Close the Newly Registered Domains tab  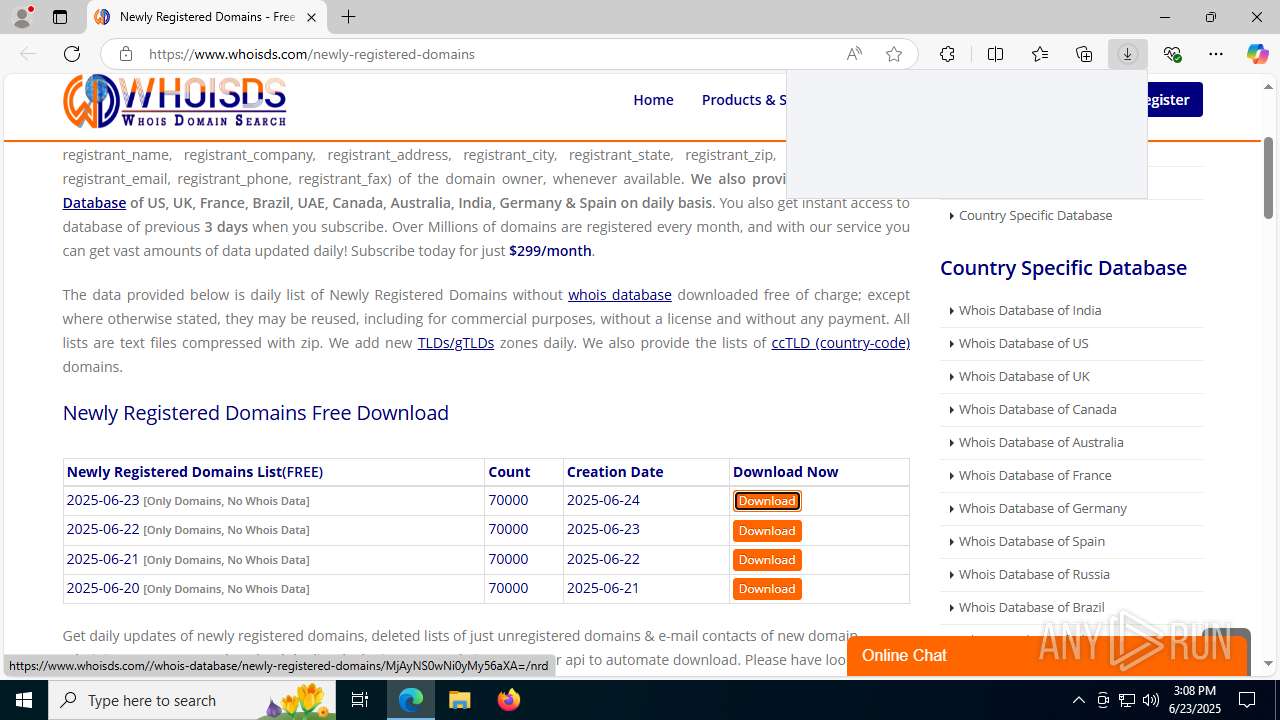(311, 17)
